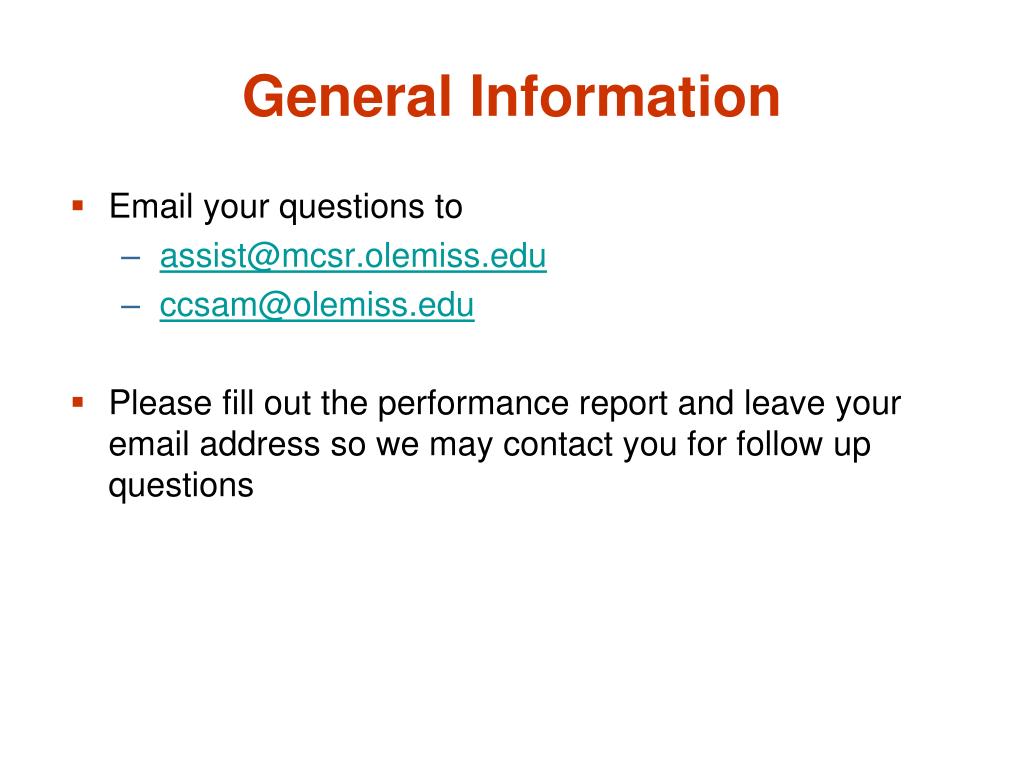
Task: Click the dash before assist@mcsr.olemiss.edu
Action: tap(134, 258)
